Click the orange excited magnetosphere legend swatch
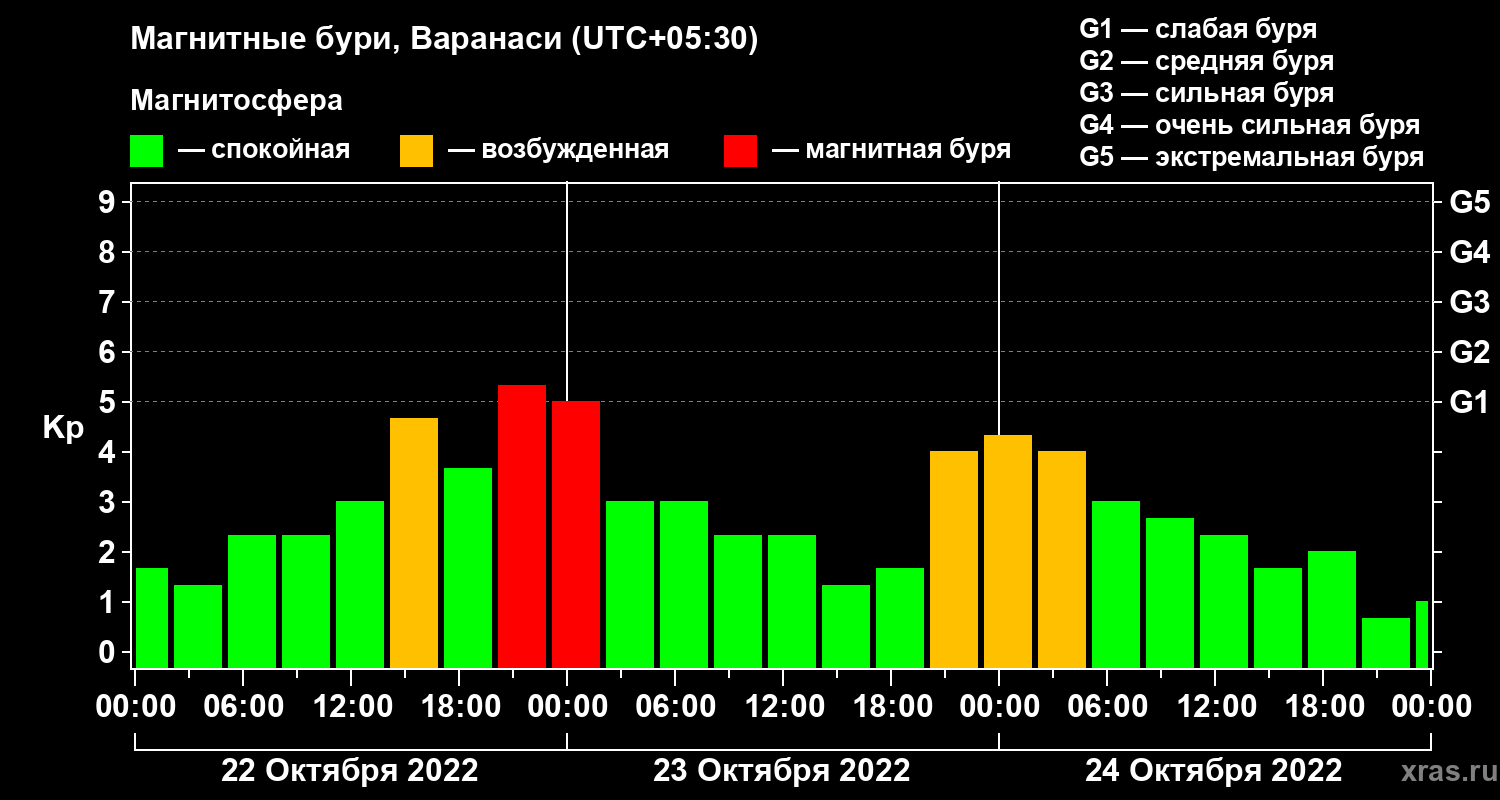This screenshot has width=1500, height=800. [416, 151]
